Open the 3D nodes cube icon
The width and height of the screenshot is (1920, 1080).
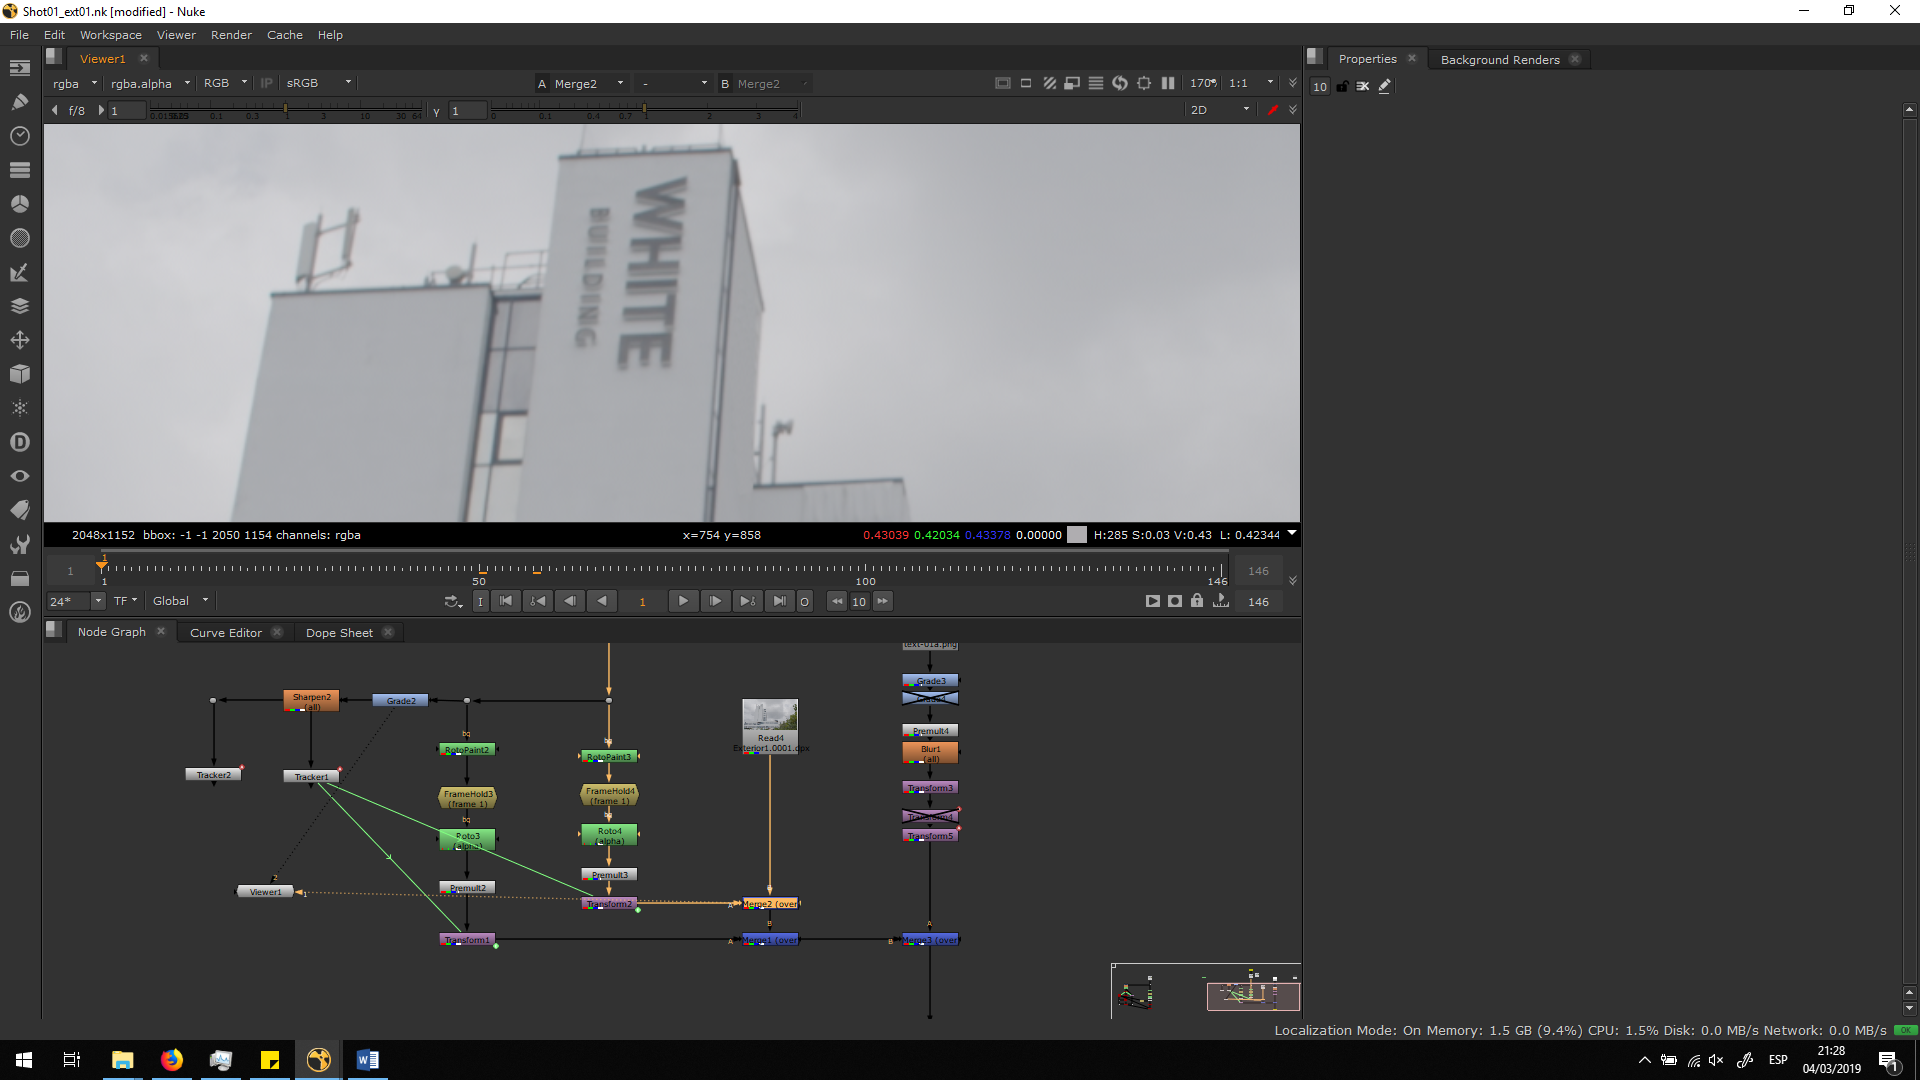tap(19, 374)
